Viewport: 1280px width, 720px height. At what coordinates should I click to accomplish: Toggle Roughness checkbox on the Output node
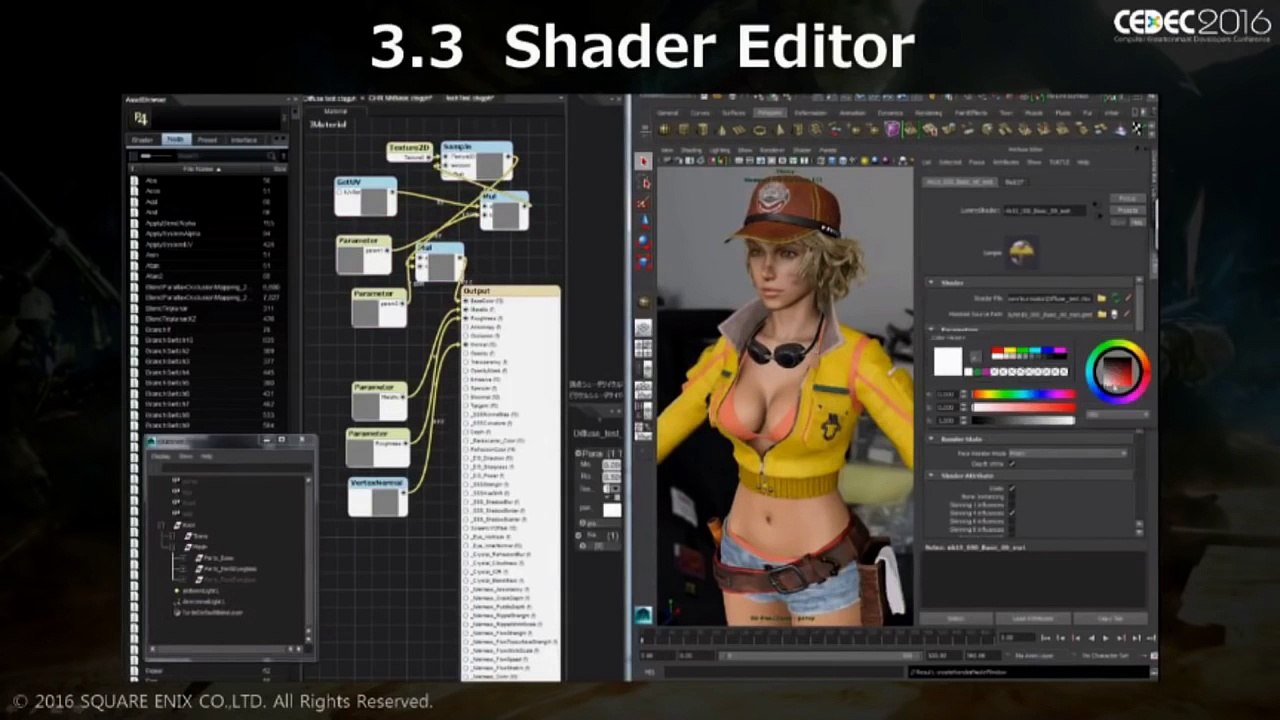coord(466,318)
